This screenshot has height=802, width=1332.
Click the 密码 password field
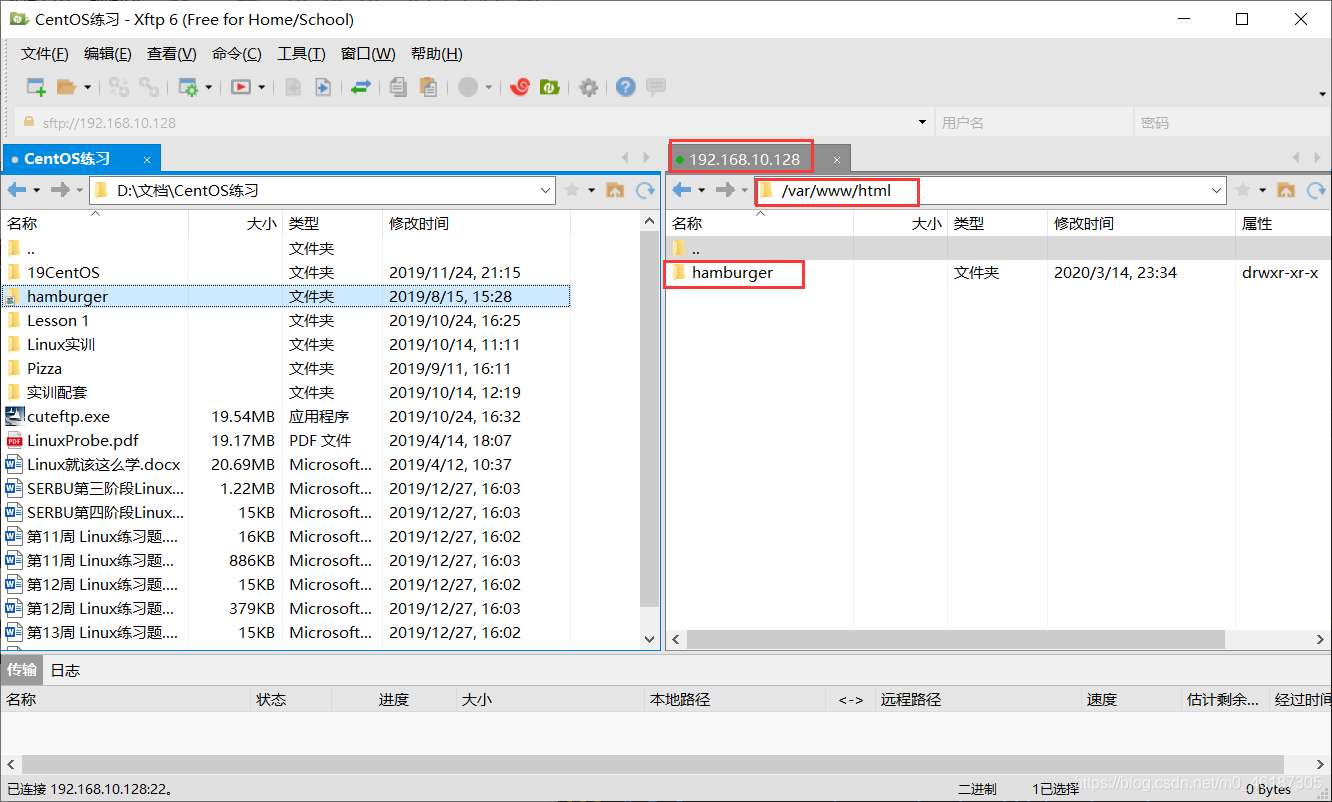click(x=1231, y=122)
